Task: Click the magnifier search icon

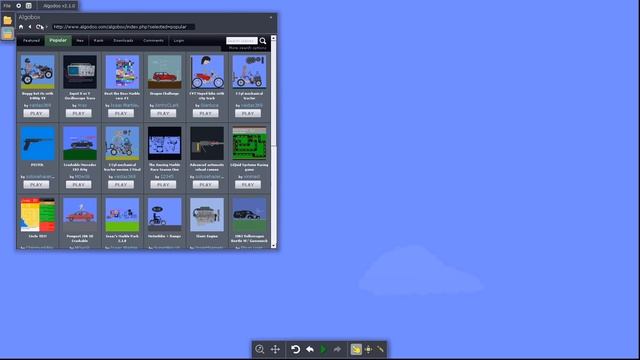Action: (x=263, y=41)
